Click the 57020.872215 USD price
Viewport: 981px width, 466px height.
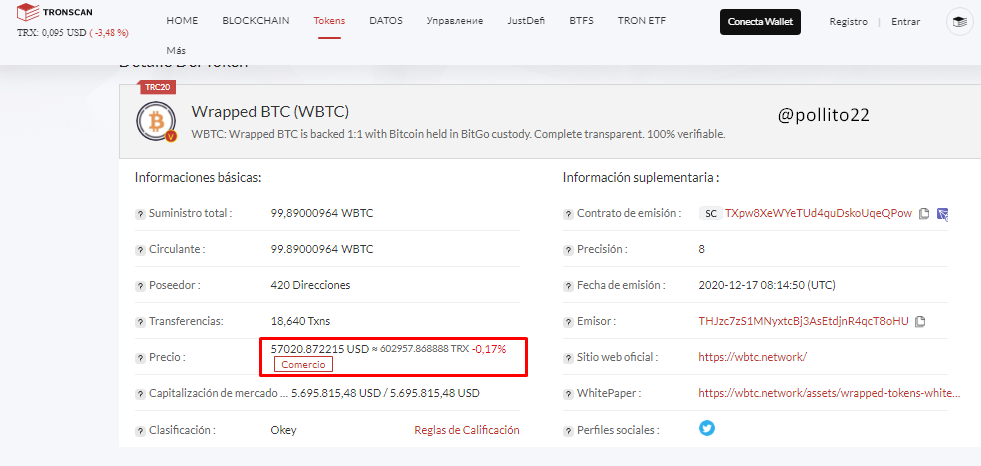coord(320,349)
